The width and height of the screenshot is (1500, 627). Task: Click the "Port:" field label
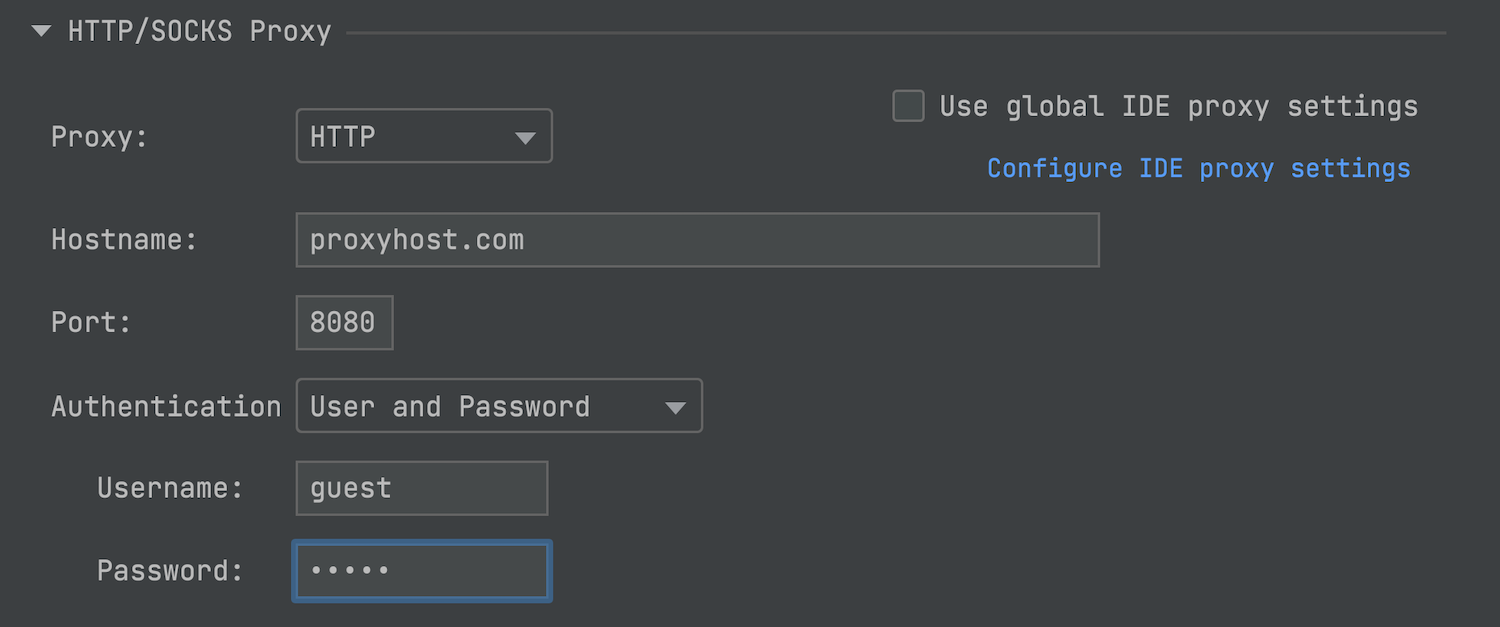coord(91,322)
